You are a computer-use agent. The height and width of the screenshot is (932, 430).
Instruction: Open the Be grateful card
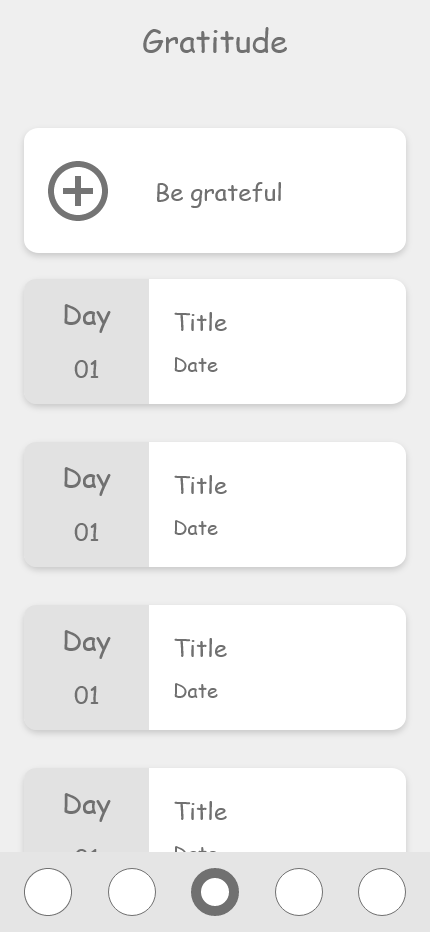tap(215, 190)
